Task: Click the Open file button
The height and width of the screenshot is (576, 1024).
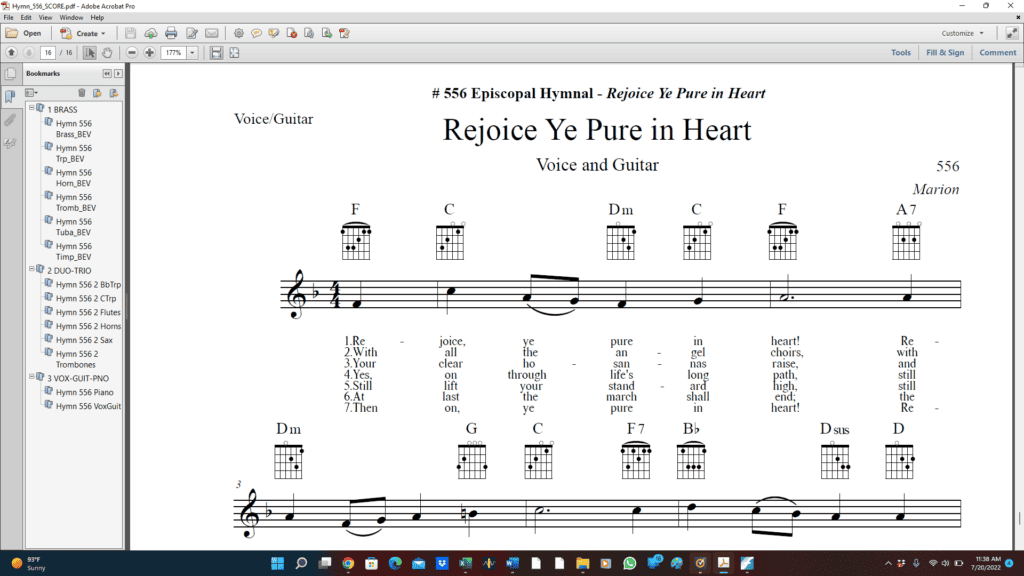Action: [24, 33]
